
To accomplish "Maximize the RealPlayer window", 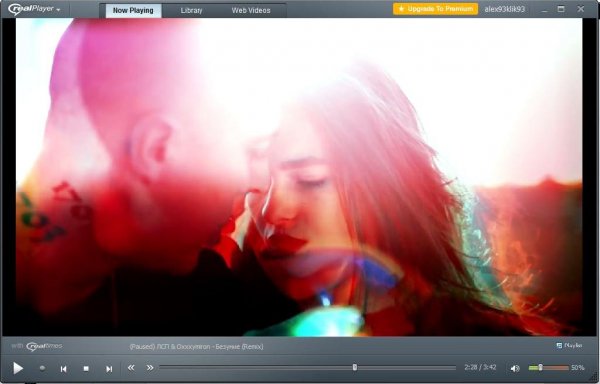I will 561,9.
